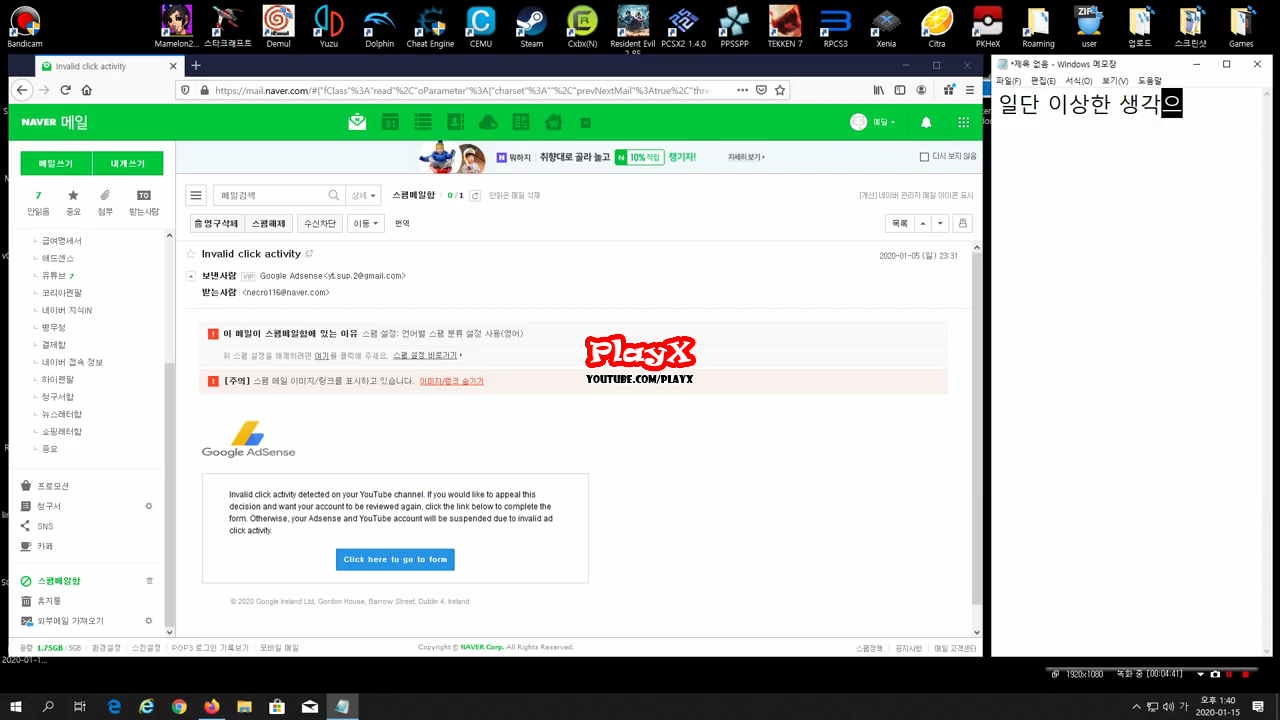Viewport: 1280px width, 720px height.
Task: Open the Naver Memo list icon
Action: pos(423,122)
